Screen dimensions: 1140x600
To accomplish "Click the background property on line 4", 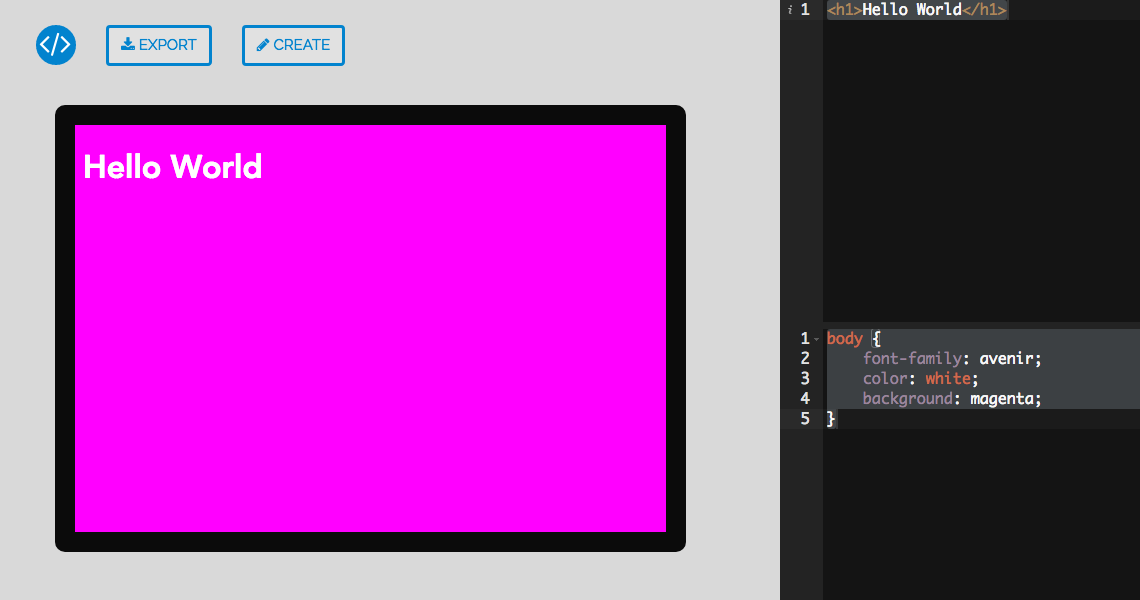I will coord(907,398).
